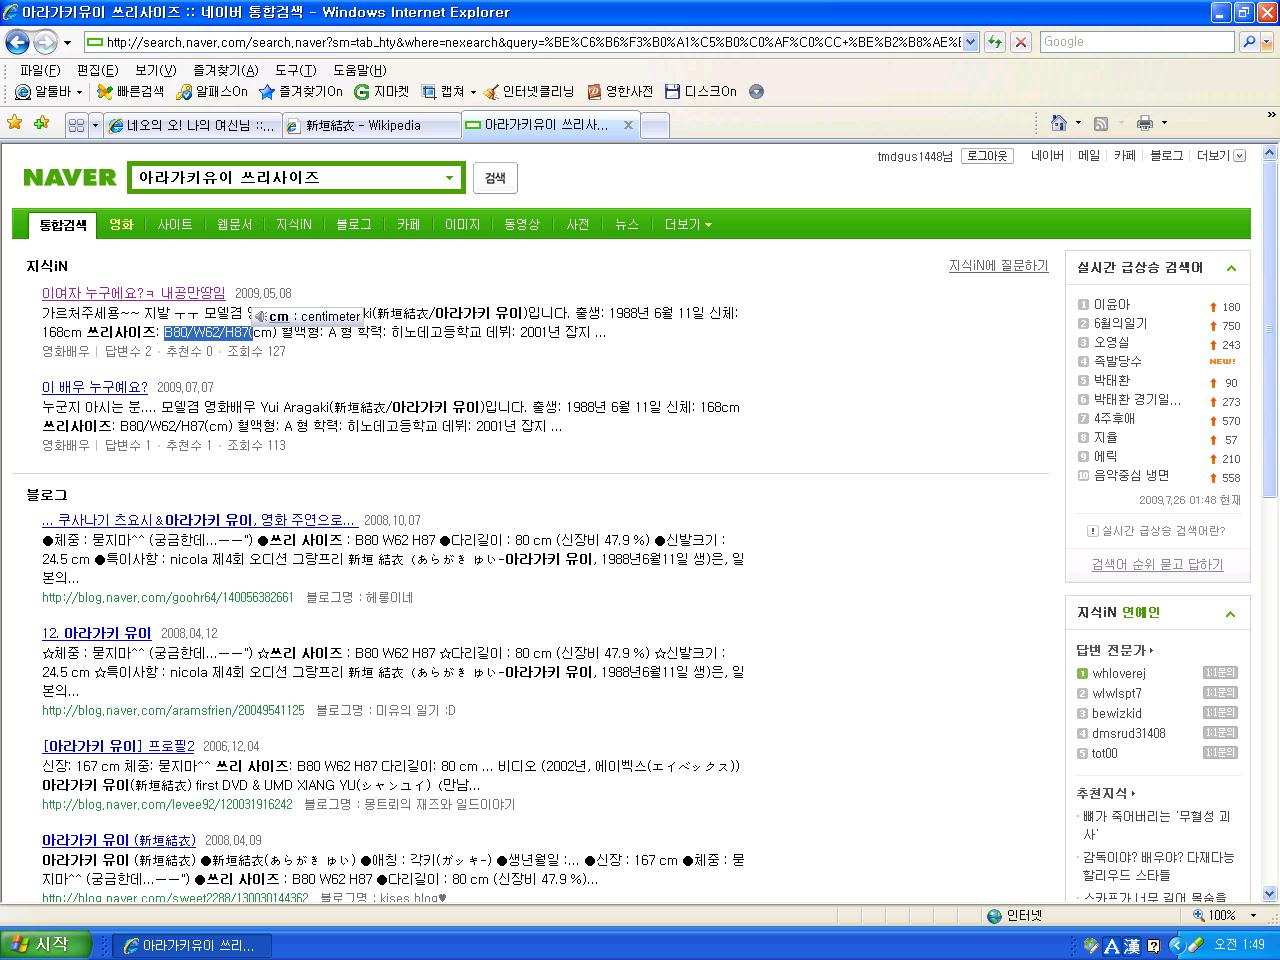Switch to the Wikipedia 新垣結衣 tab
The image size is (1280, 960).
(x=370, y=126)
